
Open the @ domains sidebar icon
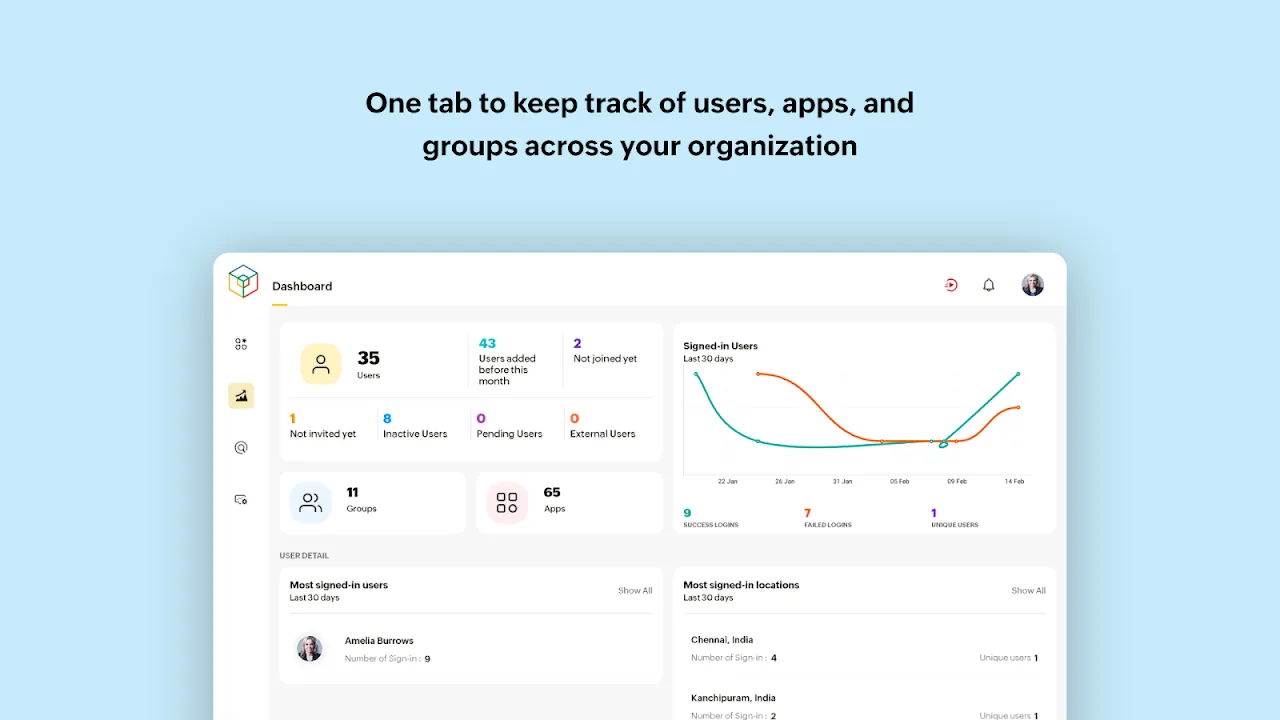point(241,448)
